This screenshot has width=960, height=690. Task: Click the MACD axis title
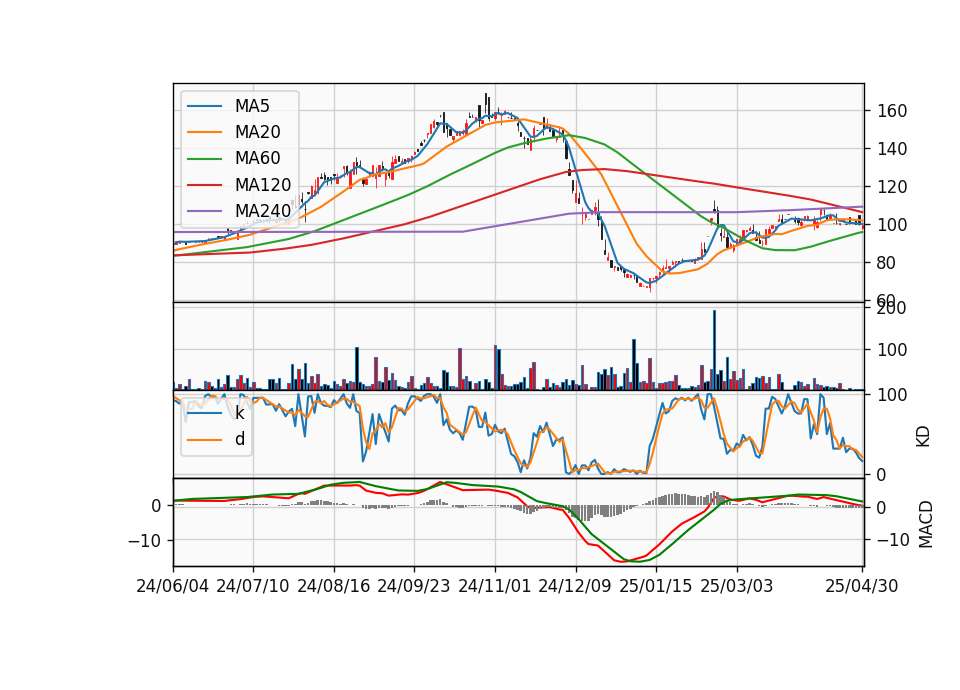point(926,524)
